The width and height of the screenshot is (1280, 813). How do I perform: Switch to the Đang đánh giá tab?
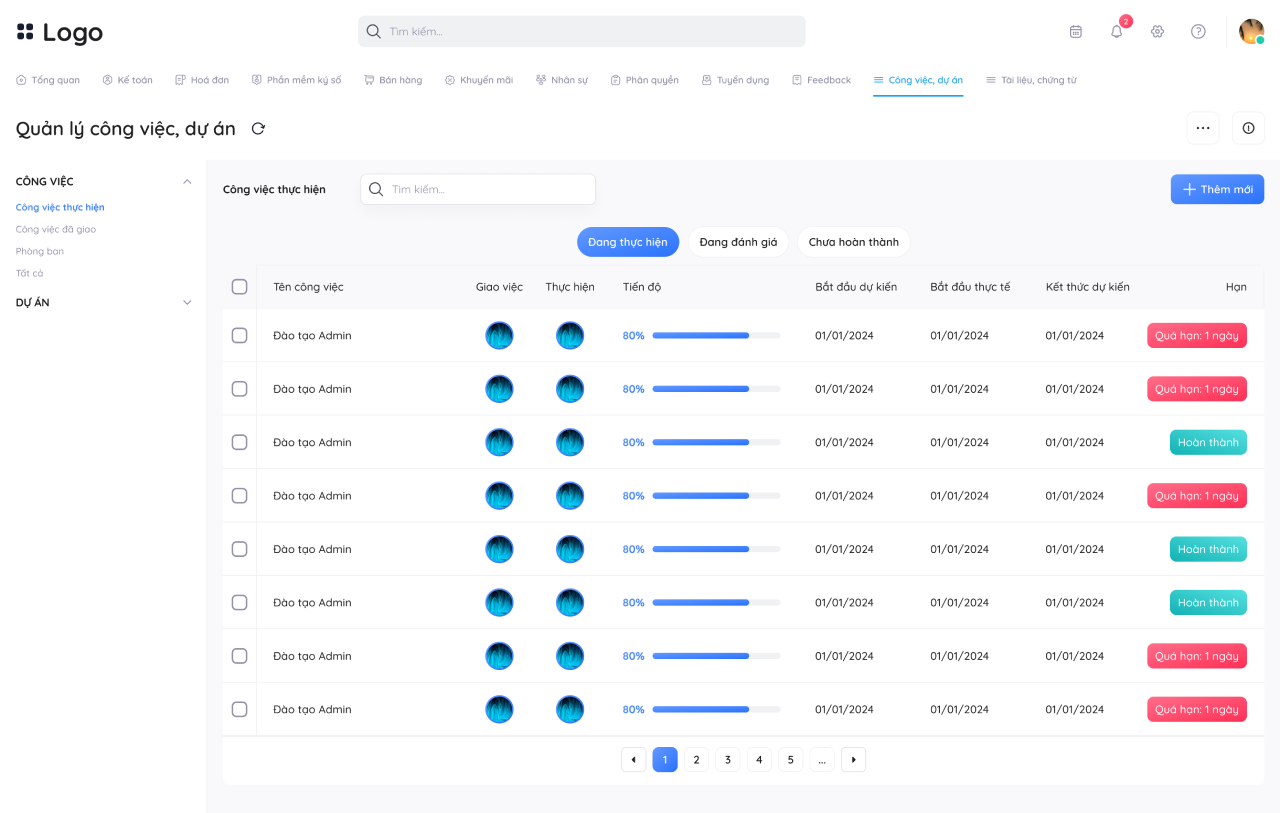coord(738,242)
